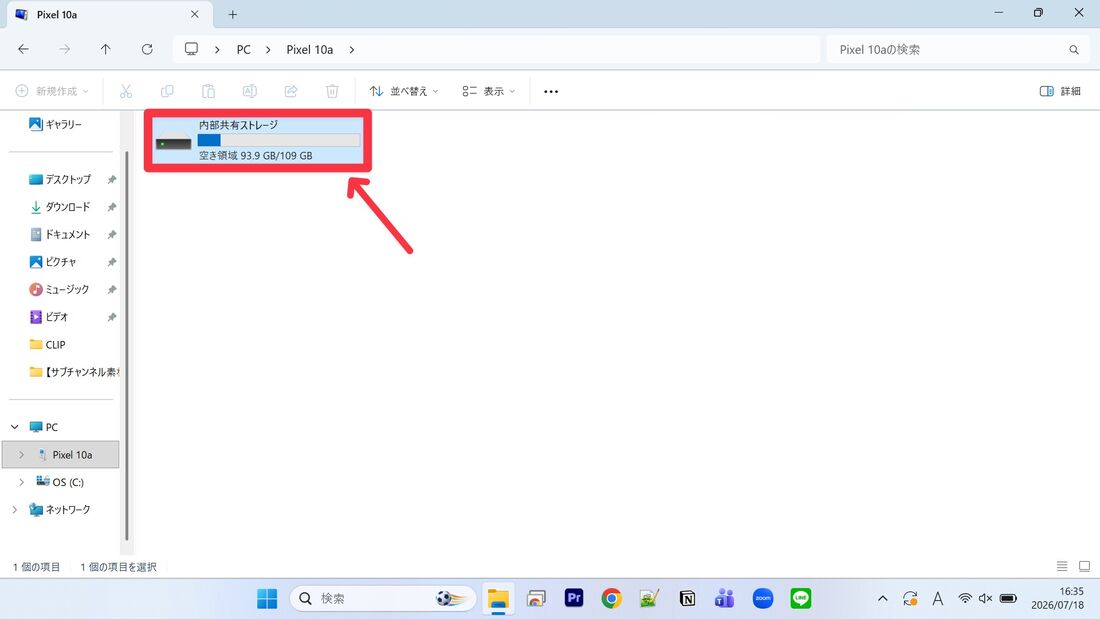Select OS (C:) drive in sidebar
Image resolution: width=1100 pixels, height=619 pixels.
click(x=61, y=482)
